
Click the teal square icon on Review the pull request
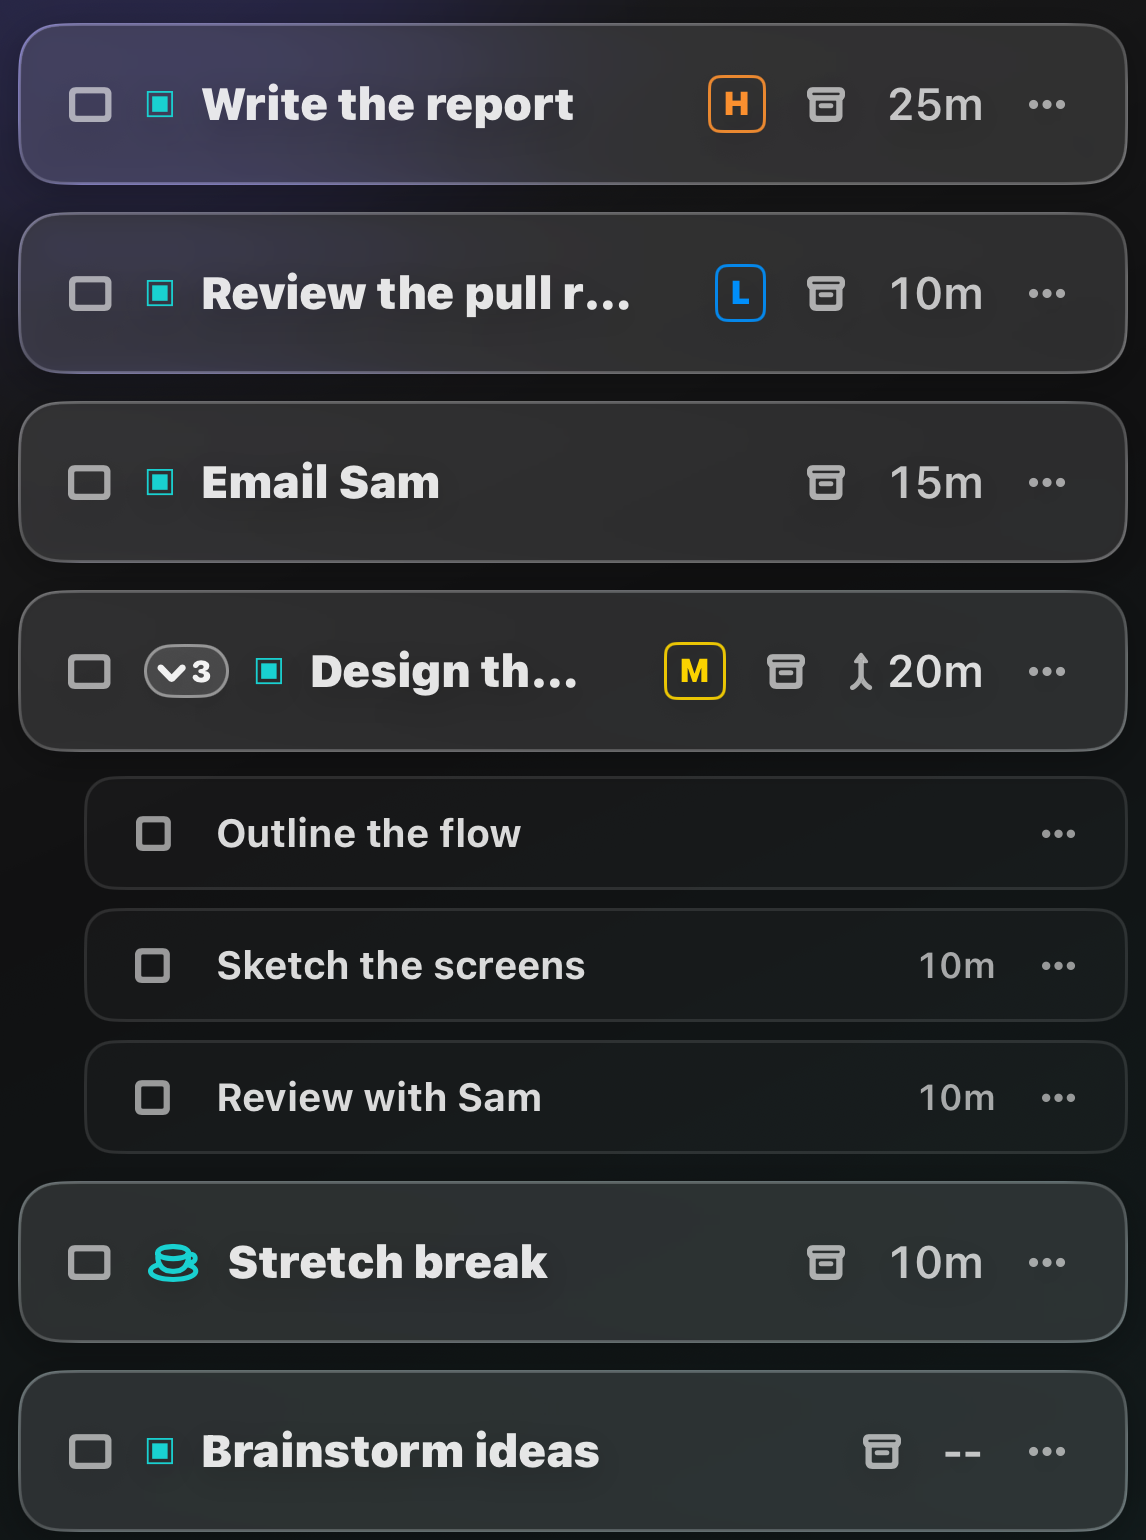(160, 293)
